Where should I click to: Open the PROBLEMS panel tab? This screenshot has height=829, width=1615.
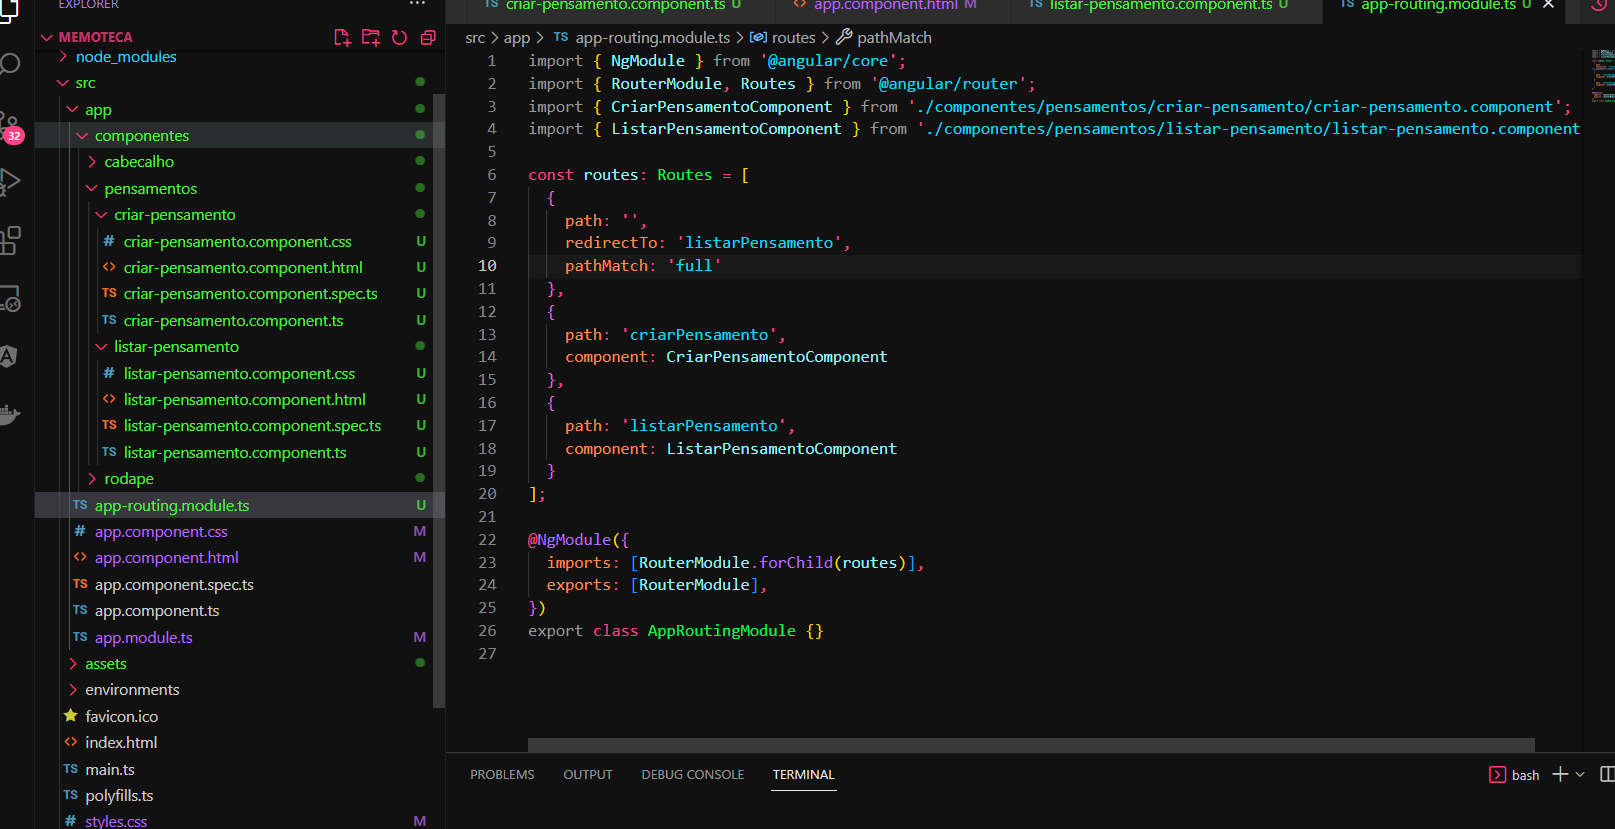[x=502, y=775]
